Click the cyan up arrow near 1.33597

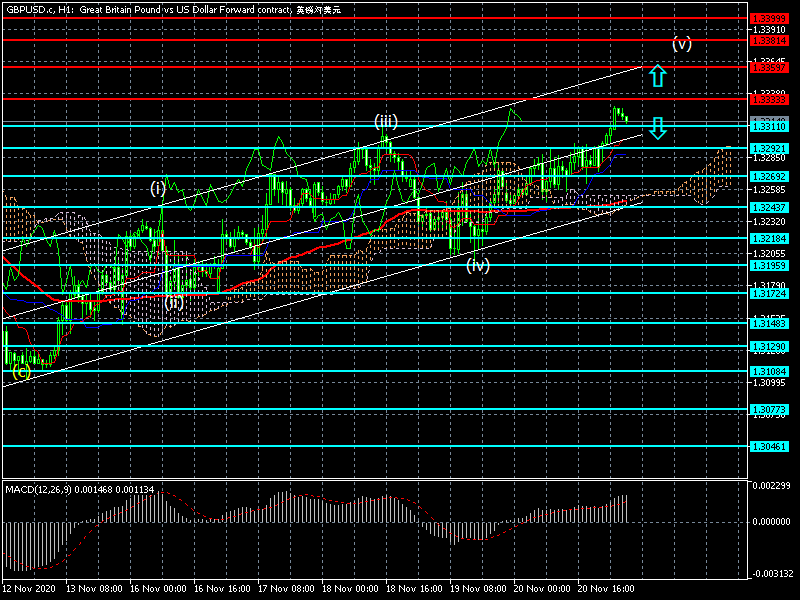point(658,76)
